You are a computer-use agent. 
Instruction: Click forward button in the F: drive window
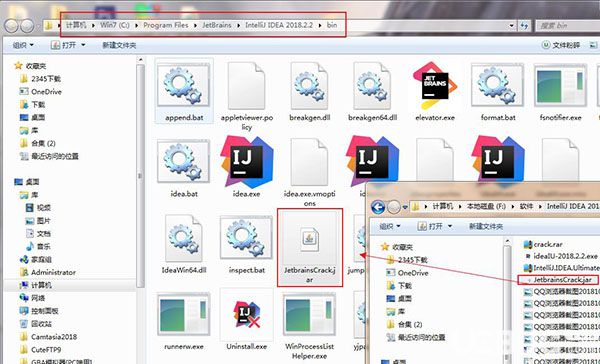(394, 207)
